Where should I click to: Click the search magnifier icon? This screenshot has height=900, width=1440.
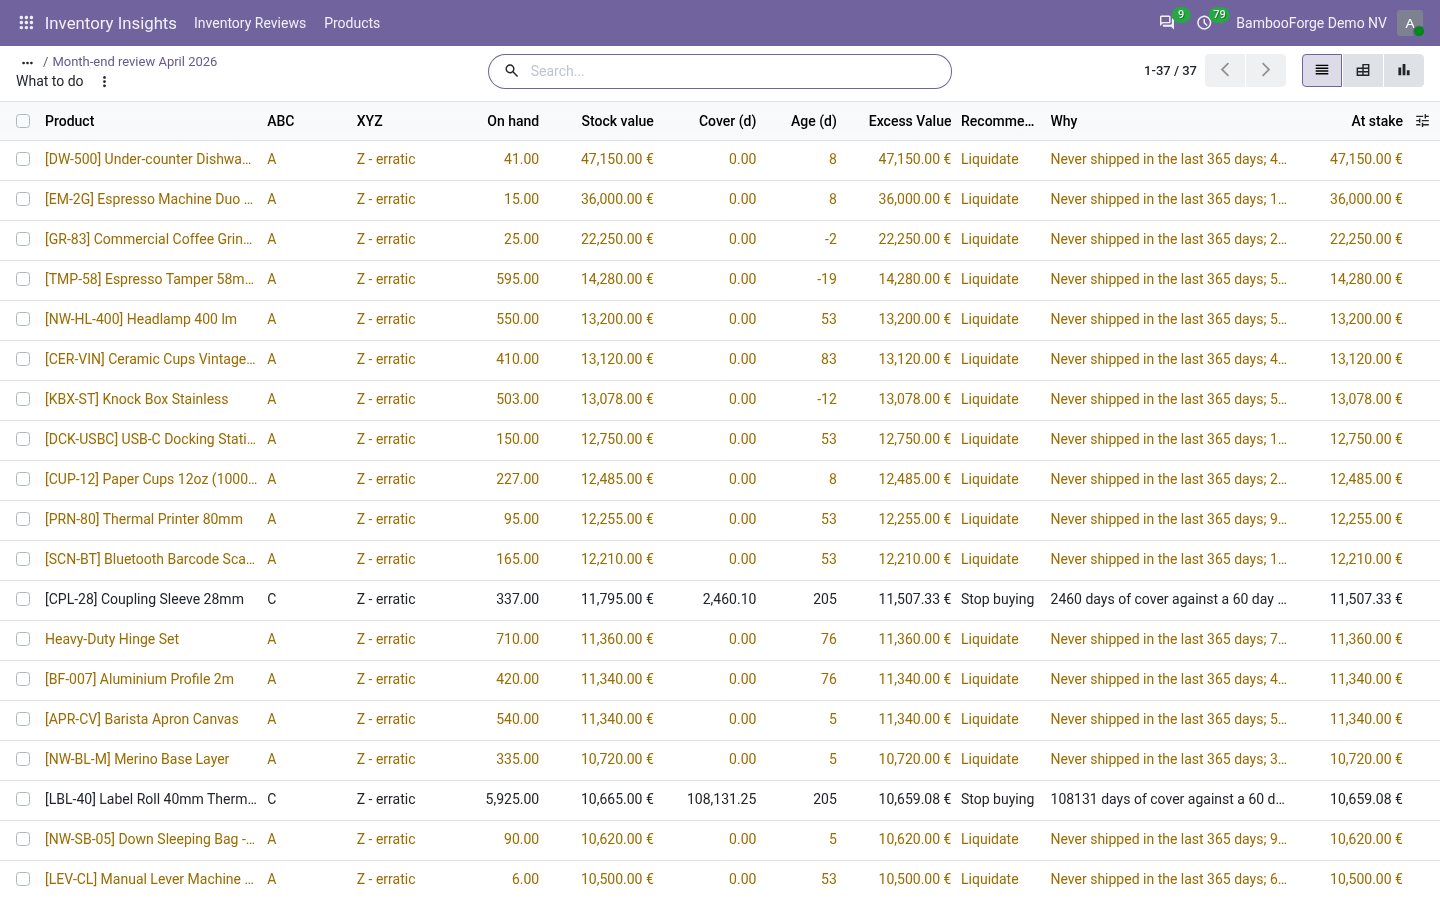tap(511, 71)
